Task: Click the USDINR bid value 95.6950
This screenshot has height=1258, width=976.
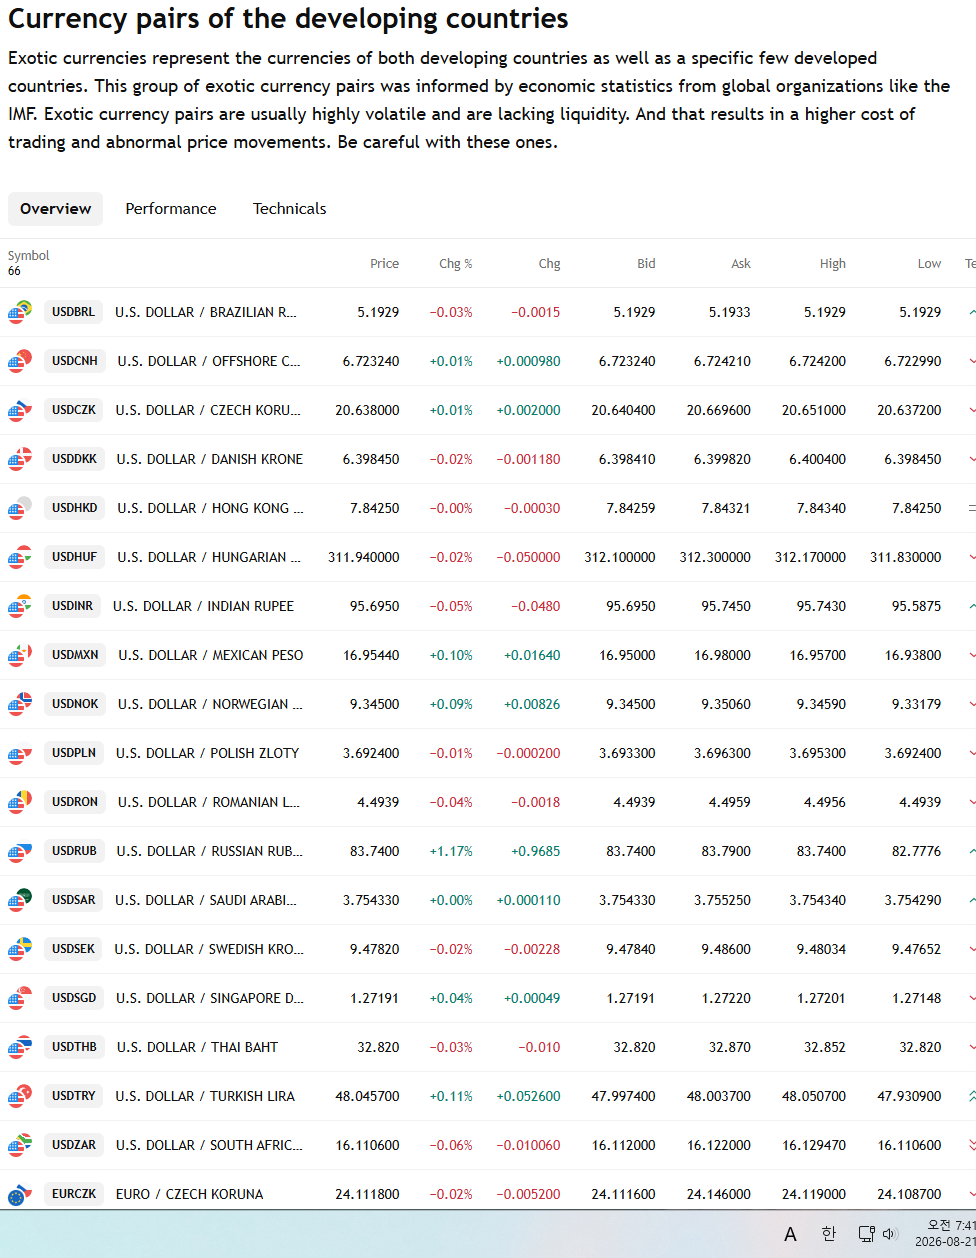Action: (631, 606)
